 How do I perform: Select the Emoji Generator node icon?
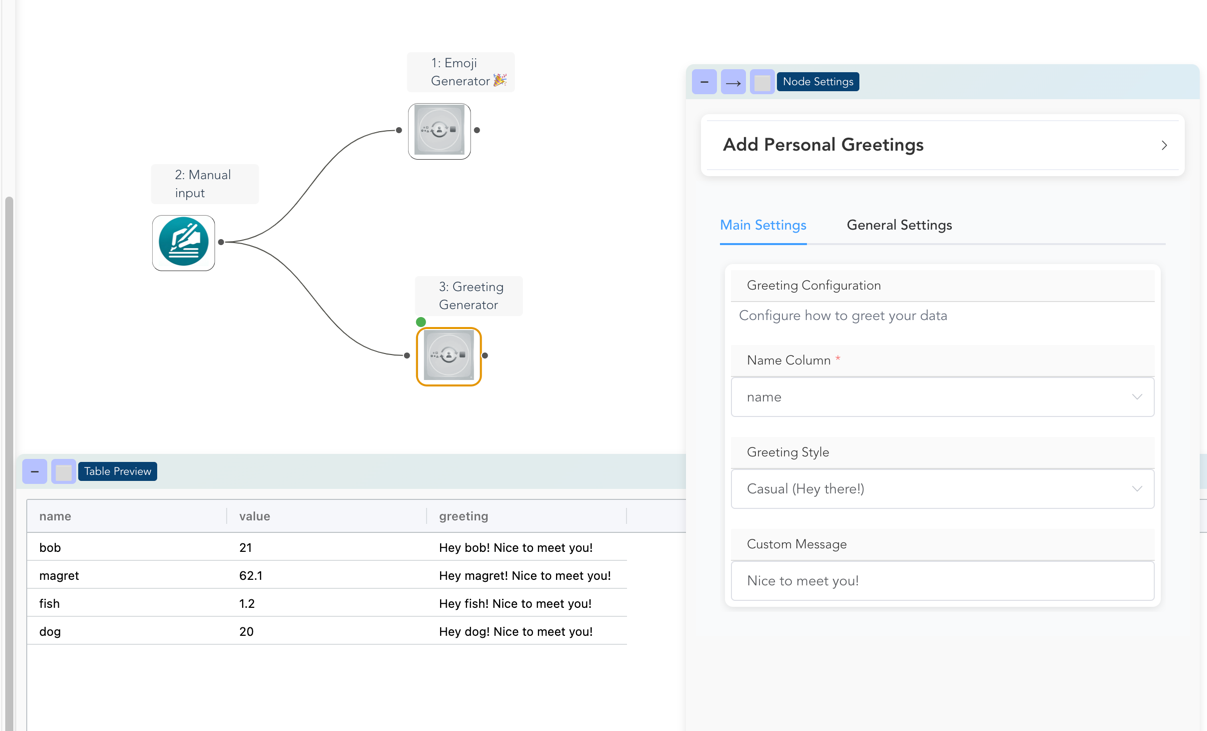point(439,131)
